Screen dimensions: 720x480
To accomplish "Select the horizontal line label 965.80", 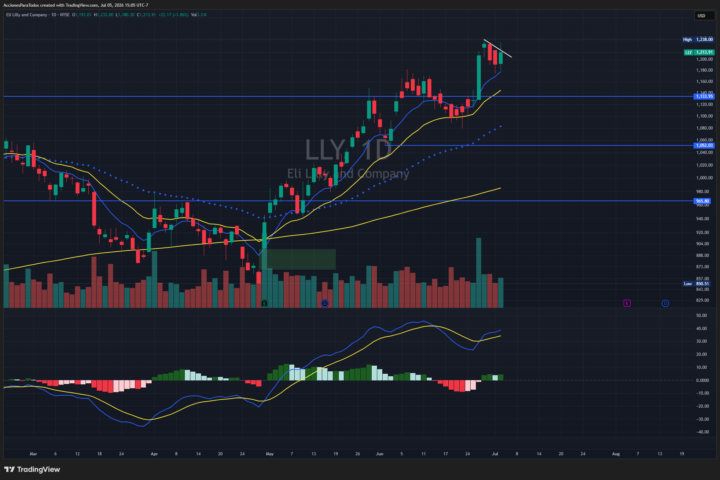I will click(x=702, y=201).
